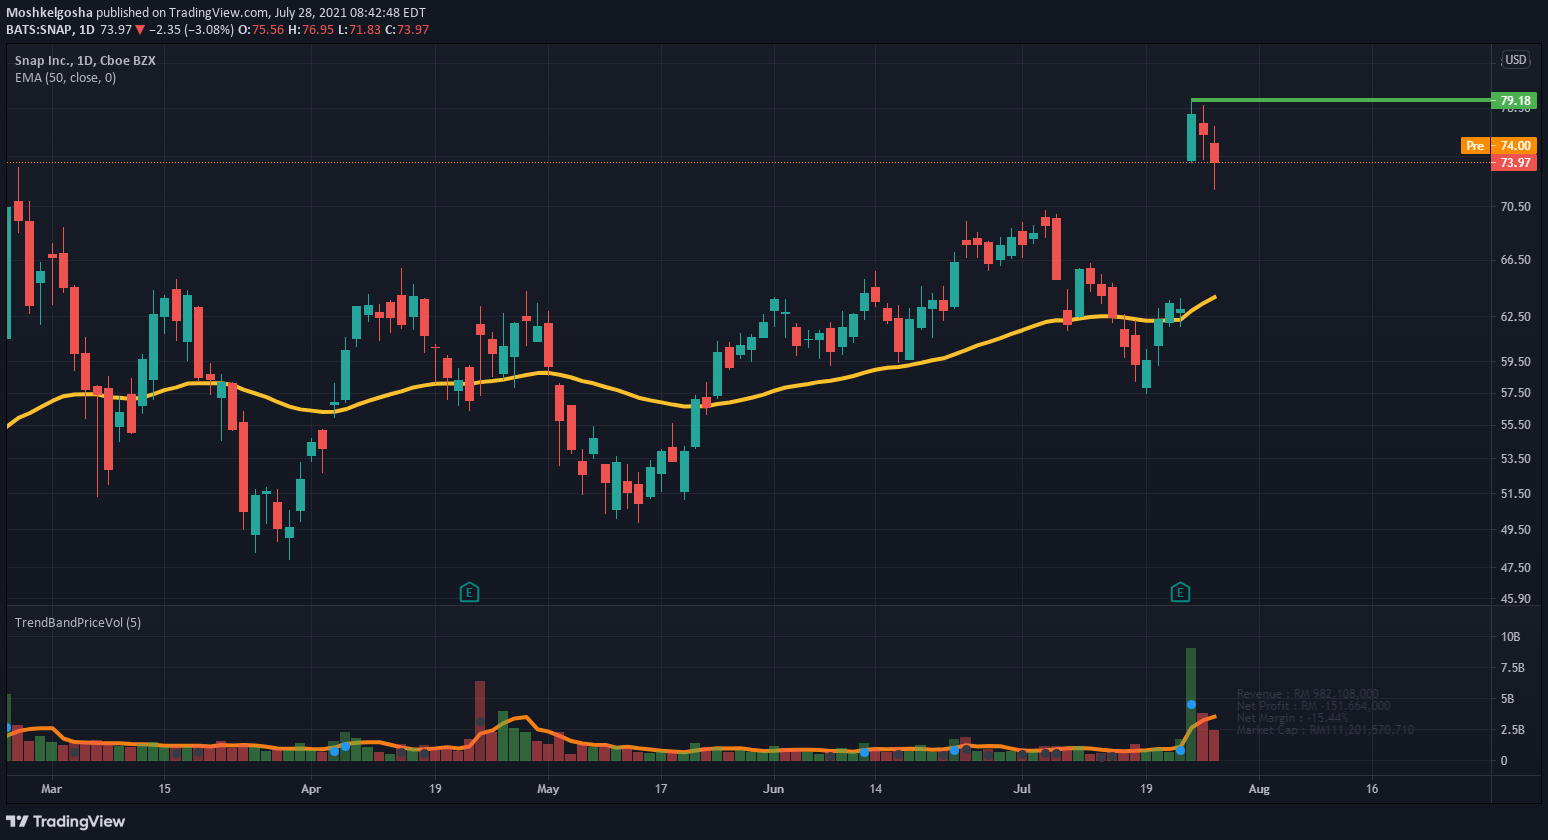Click the USD currency badge
This screenshot has width=1548, height=840.
click(1516, 60)
